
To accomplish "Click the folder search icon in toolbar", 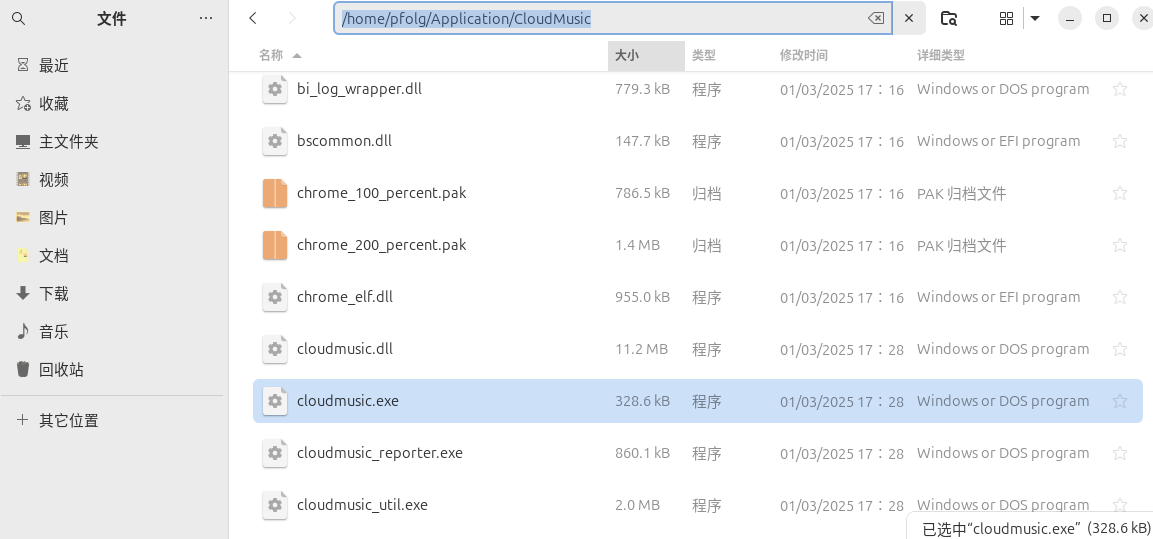I will tap(949, 18).
